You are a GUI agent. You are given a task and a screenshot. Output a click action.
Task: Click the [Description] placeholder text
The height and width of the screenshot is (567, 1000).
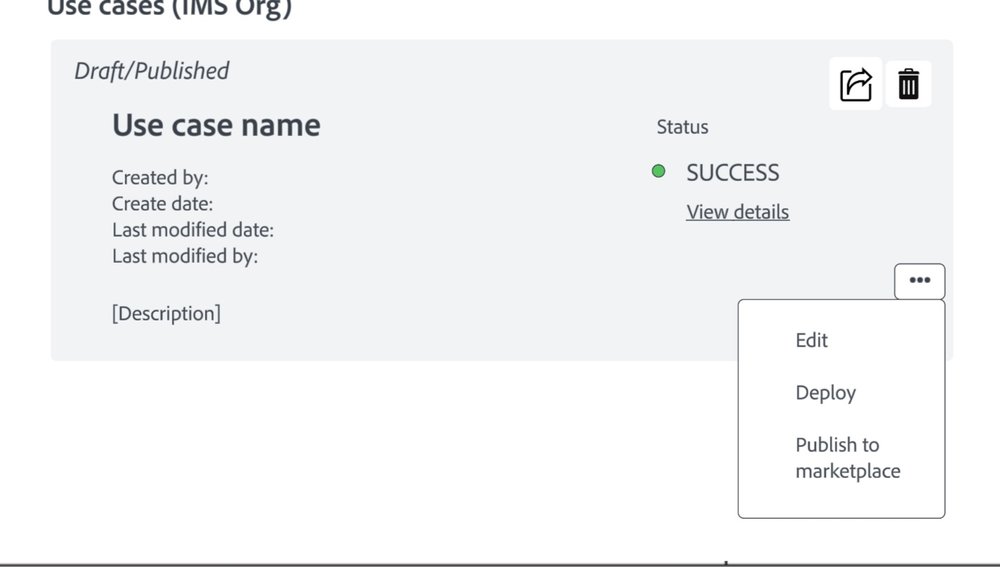coord(166,313)
